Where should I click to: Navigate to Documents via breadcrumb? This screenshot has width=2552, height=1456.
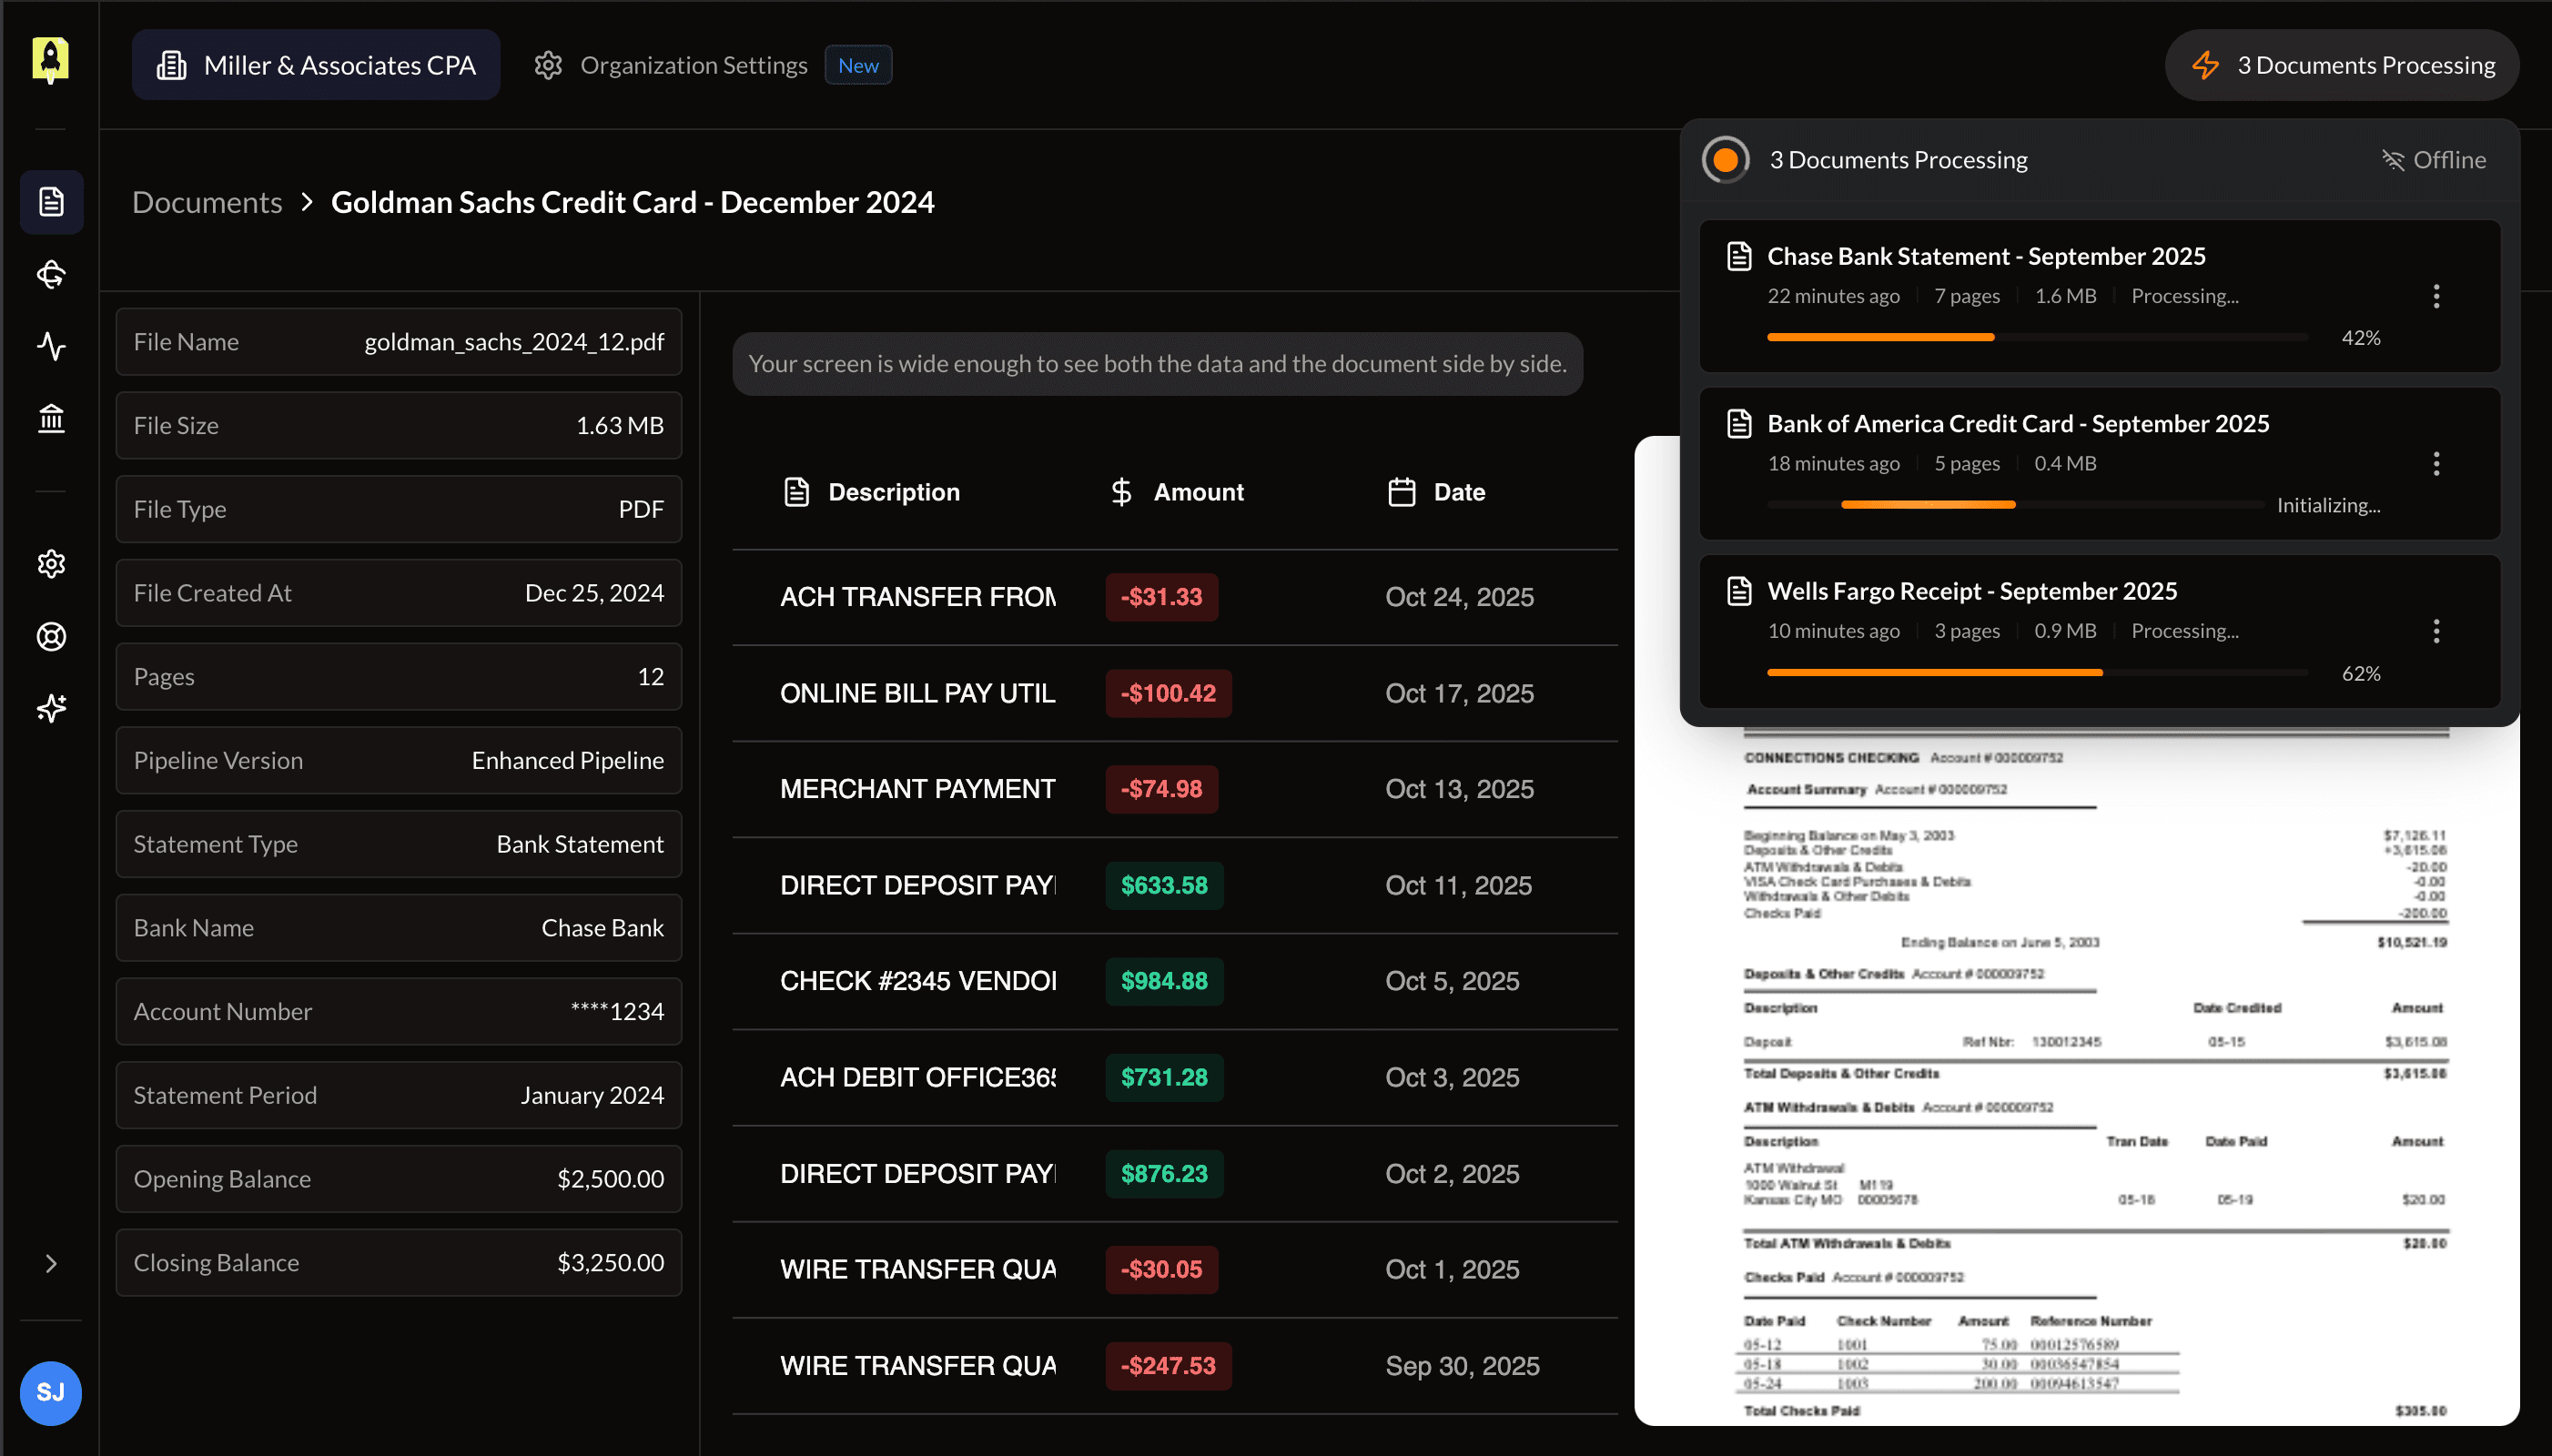coord(206,202)
